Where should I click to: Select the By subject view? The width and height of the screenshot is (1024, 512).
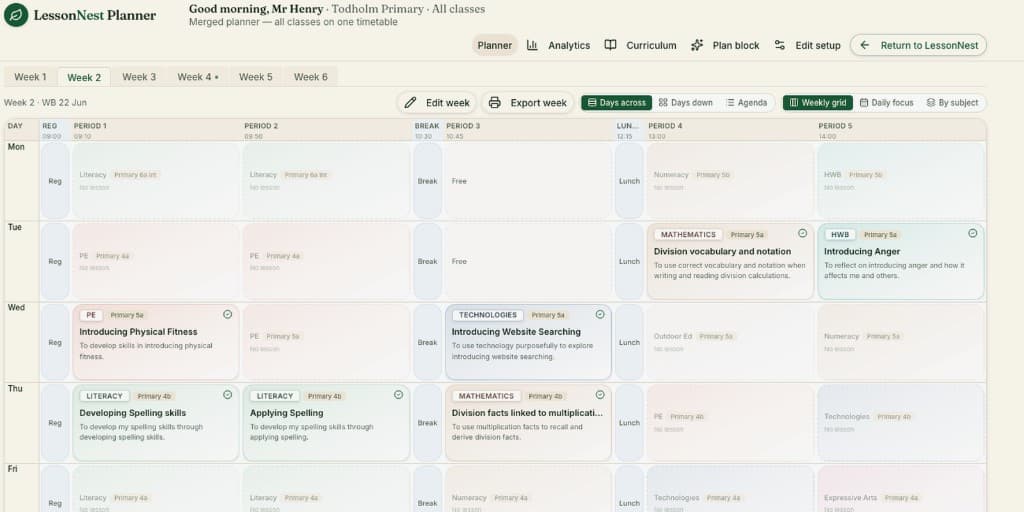point(952,103)
